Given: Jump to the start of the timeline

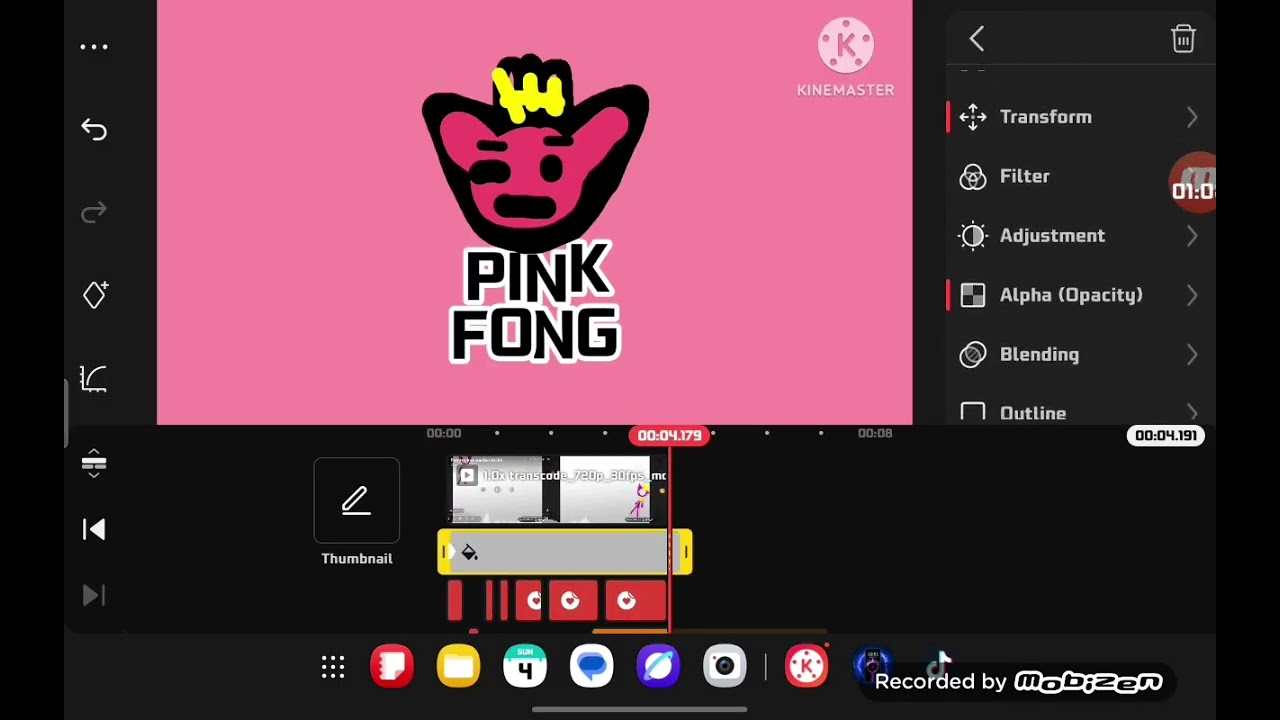Looking at the screenshot, I should 94,530.
